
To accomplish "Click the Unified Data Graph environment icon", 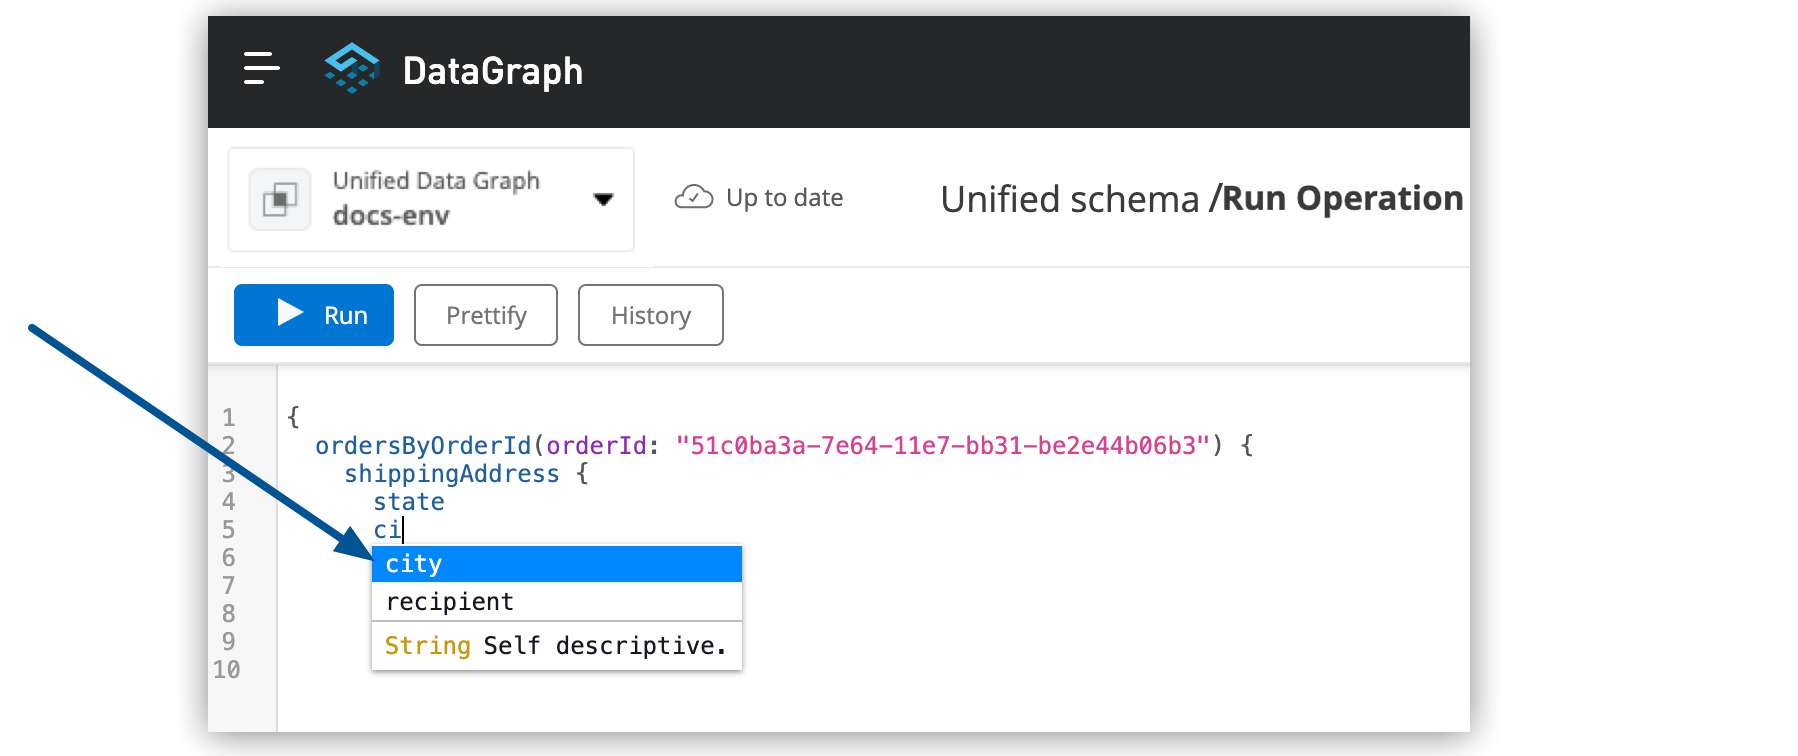I will [x=280, y=199].
